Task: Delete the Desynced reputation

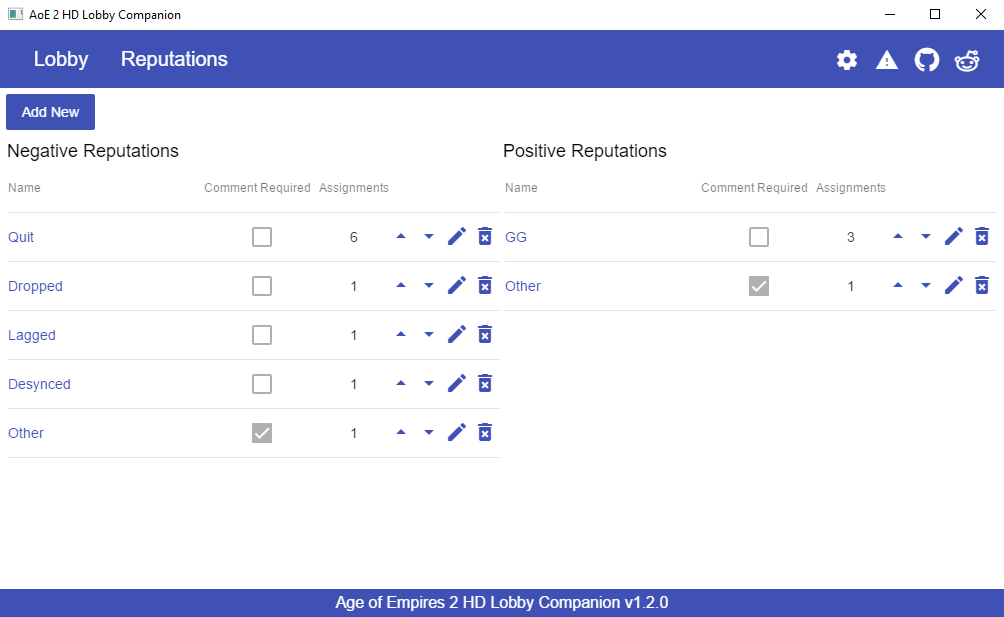Action: pos(485,383)
